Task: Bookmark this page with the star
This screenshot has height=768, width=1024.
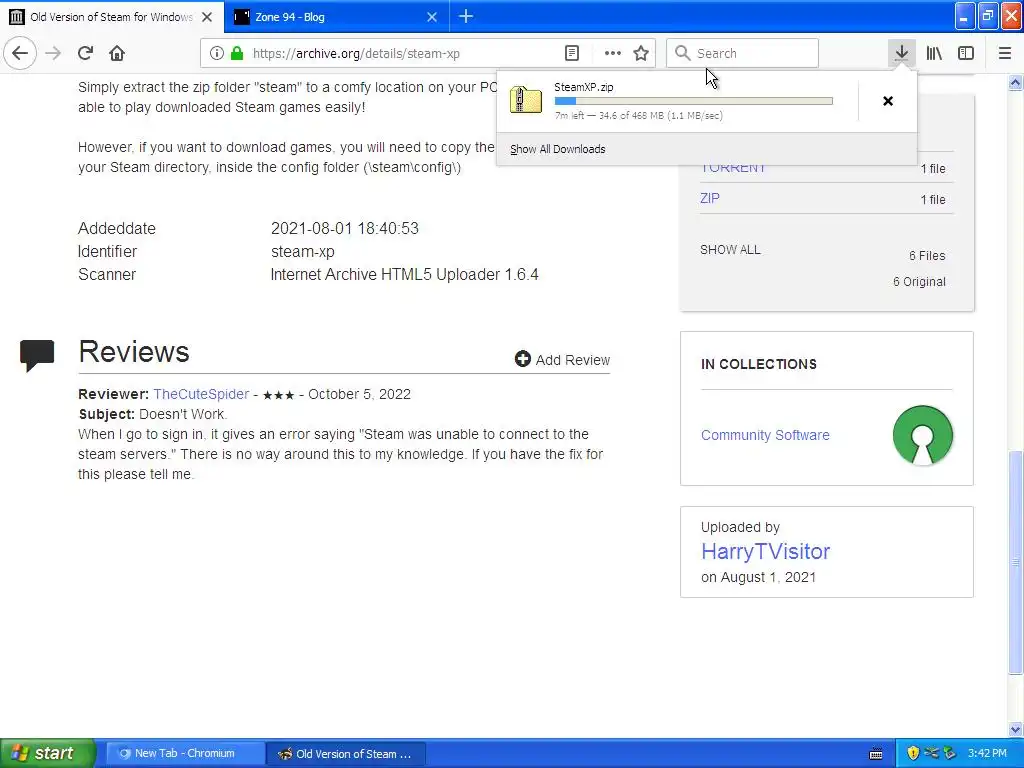Action: coord(641,54)
